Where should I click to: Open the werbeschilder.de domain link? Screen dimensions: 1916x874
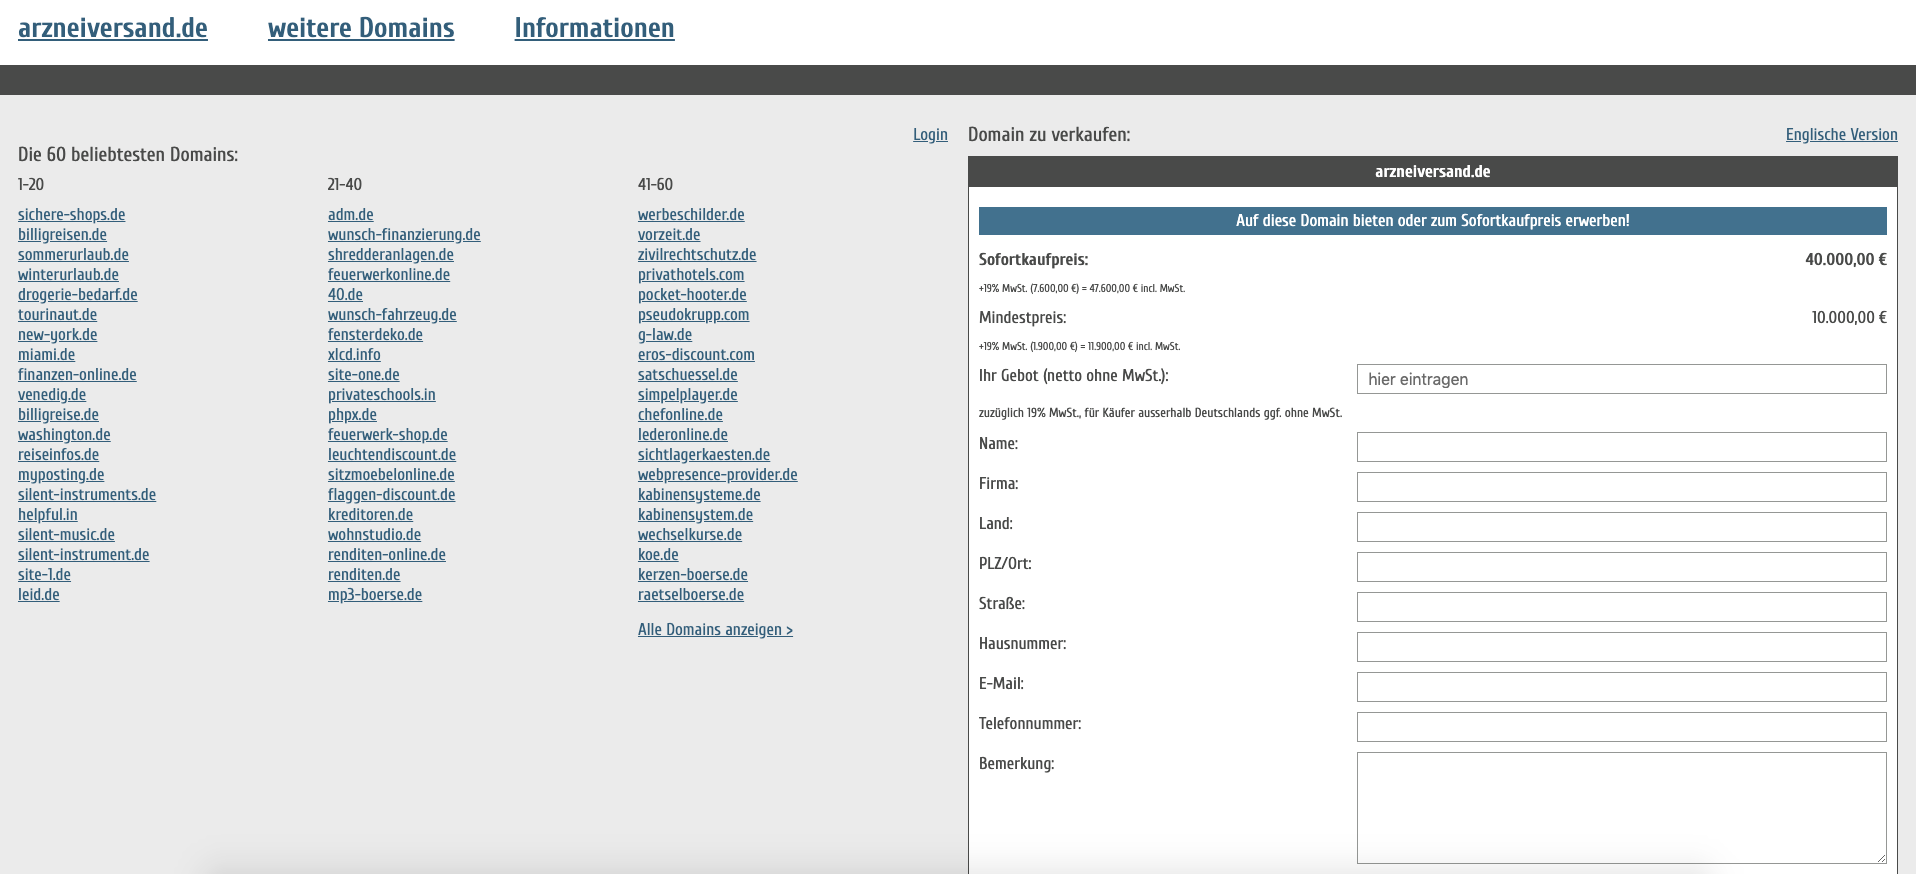(x=691, y=215)
